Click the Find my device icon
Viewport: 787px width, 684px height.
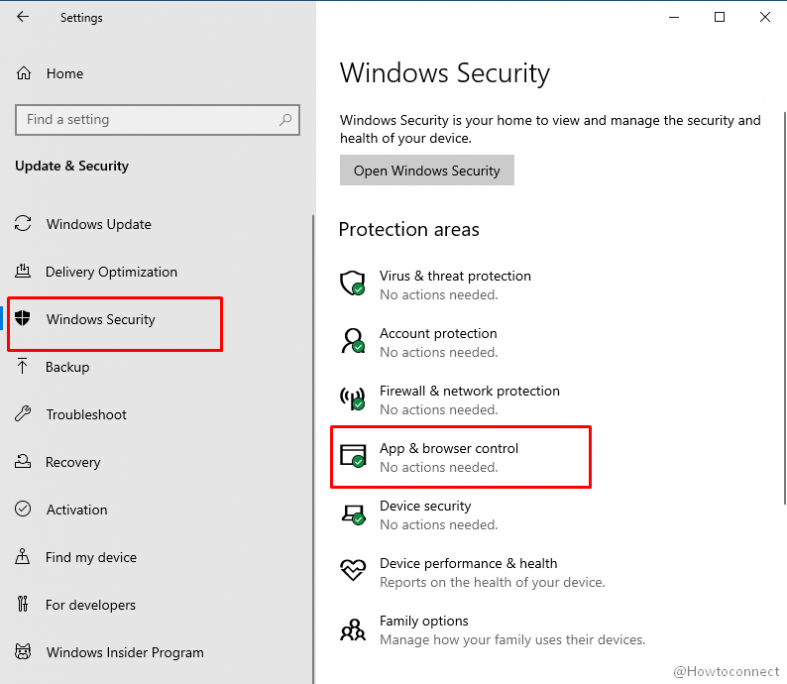[23, 556]
